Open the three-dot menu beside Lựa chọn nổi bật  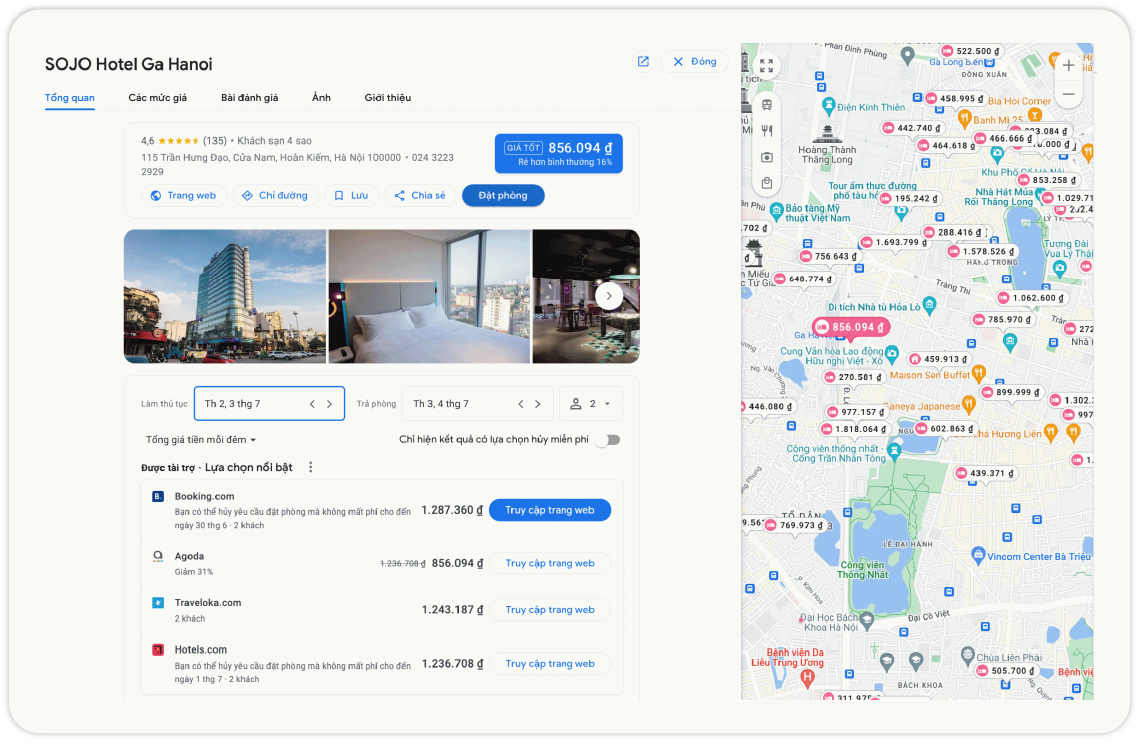pos(310,467)
